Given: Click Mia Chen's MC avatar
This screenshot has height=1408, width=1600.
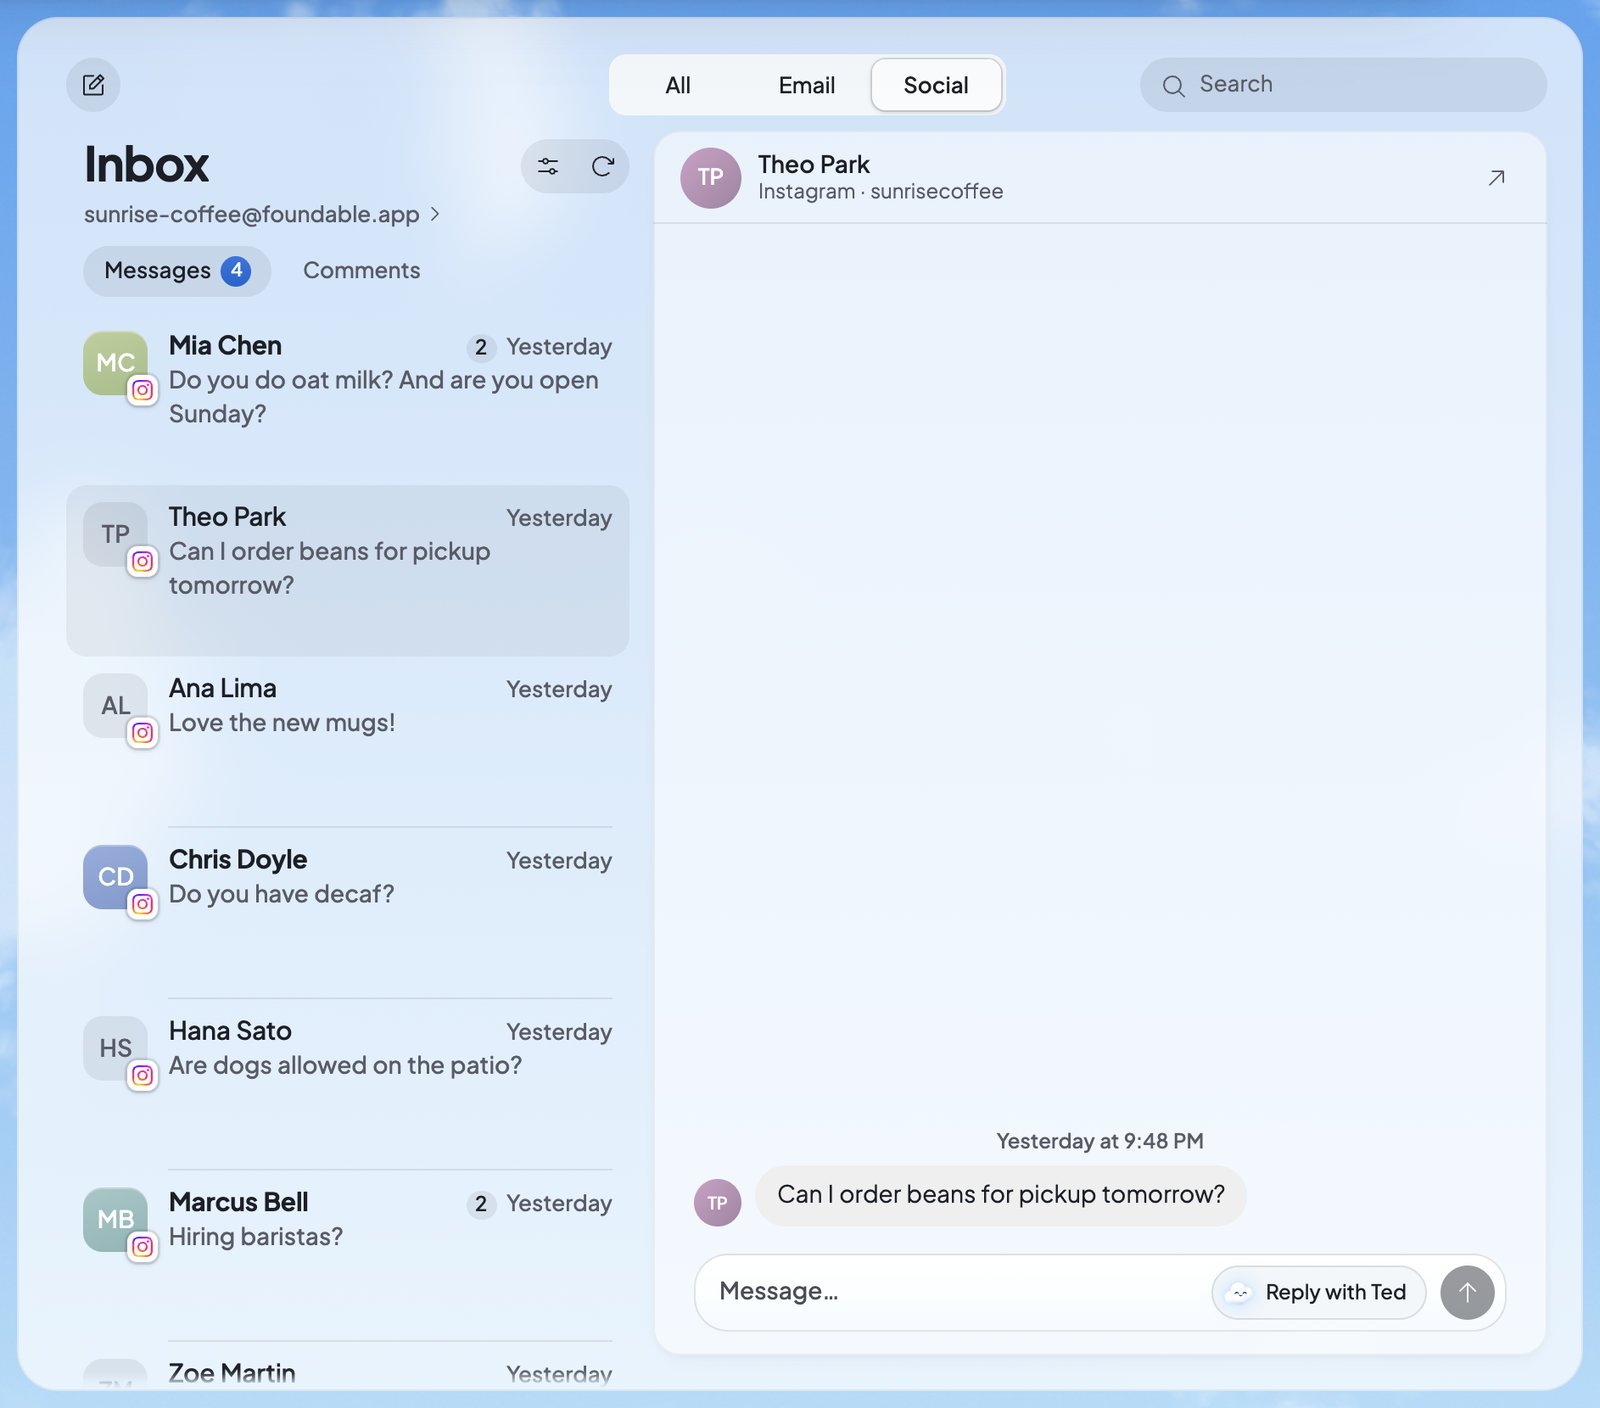Looking at the screenshot, I should [x=115, y=363].
